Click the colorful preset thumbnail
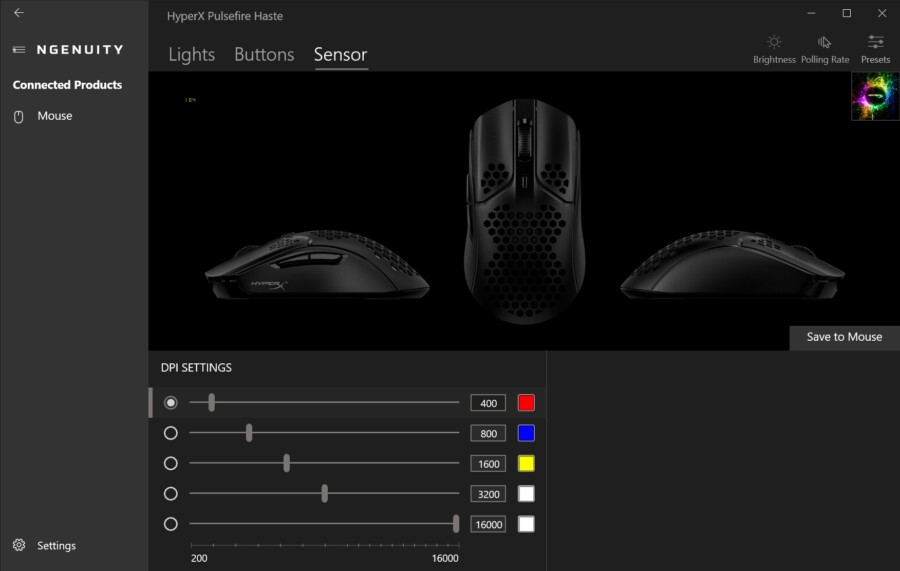The height and width of the screenshot is (571, 900). click(875, 96)
